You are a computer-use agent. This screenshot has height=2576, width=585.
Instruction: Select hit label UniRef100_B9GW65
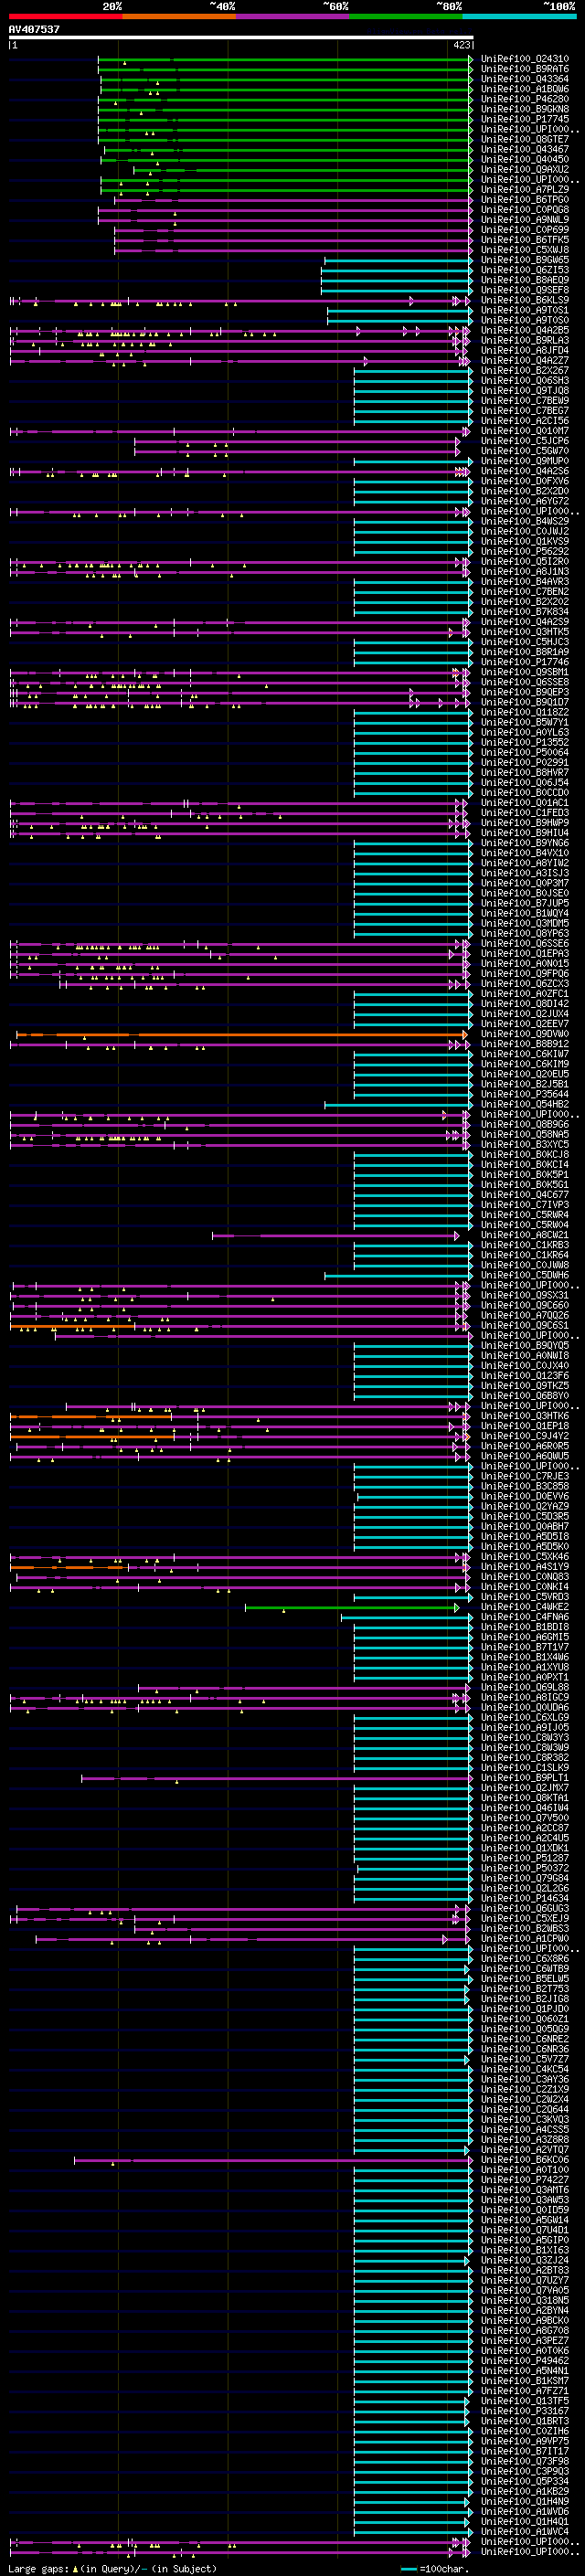524,260
